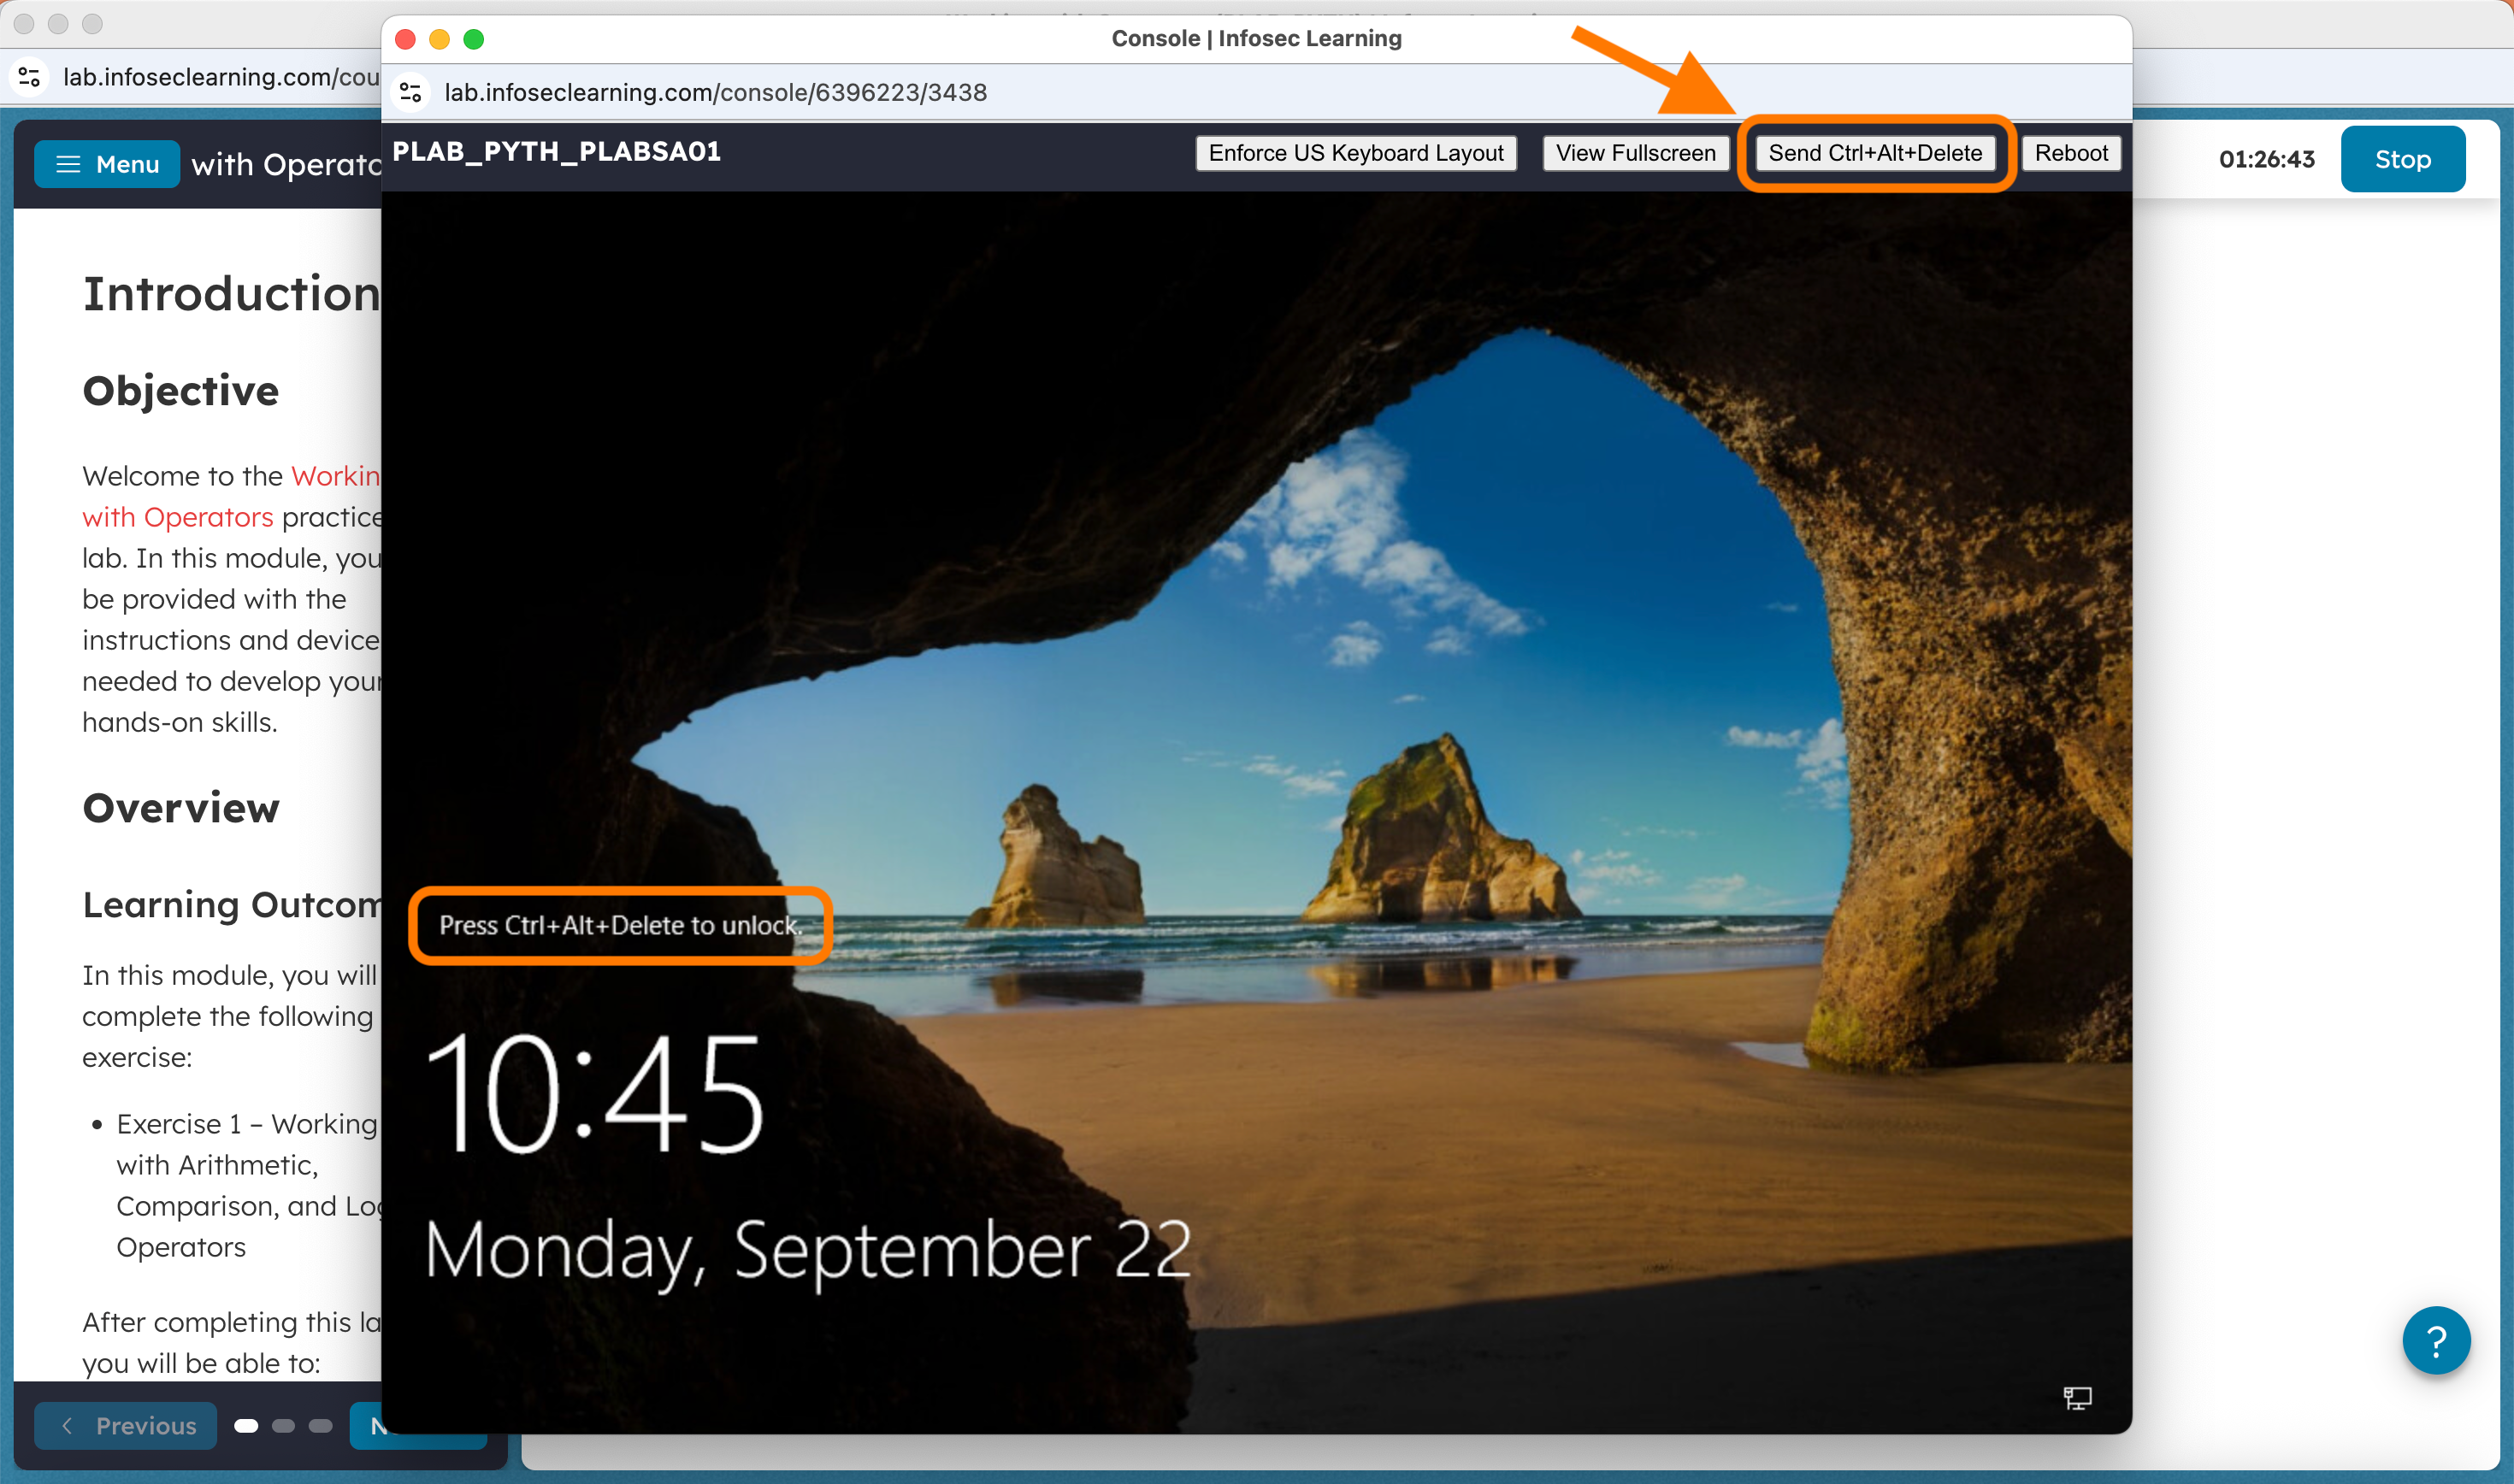Click the PLAB_PYTH_PLABSA01 device name
The width and height of the screenshot is (2514, 1484).
click(556, 151)
